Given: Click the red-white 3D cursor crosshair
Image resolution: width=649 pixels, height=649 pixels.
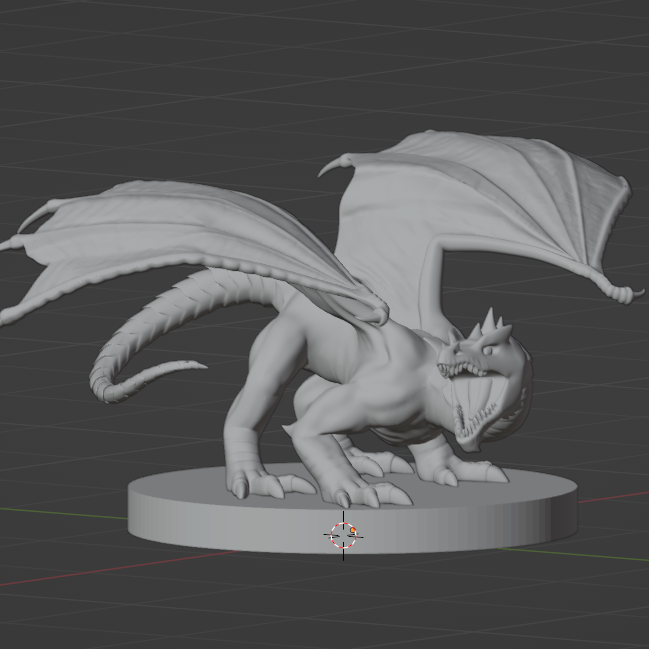Looking at the screenshot, I should tap(343, 536).
